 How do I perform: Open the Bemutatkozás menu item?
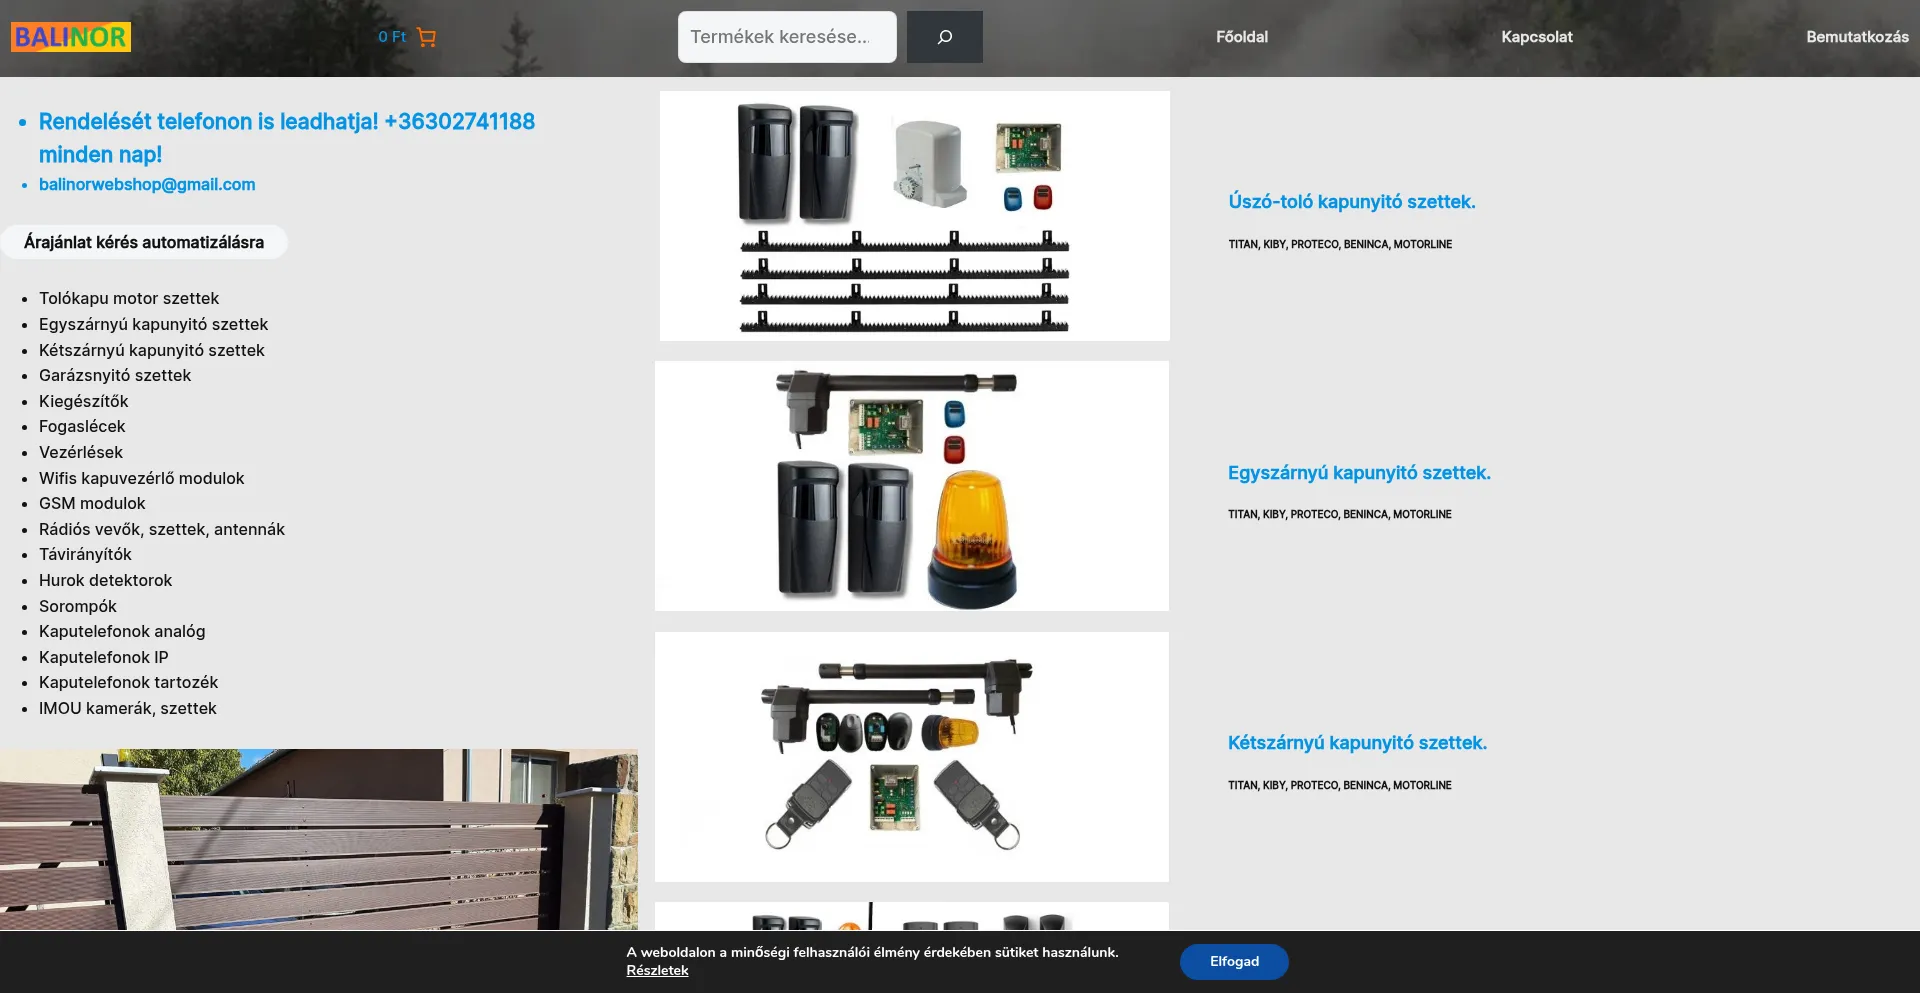pos(1856,37)
